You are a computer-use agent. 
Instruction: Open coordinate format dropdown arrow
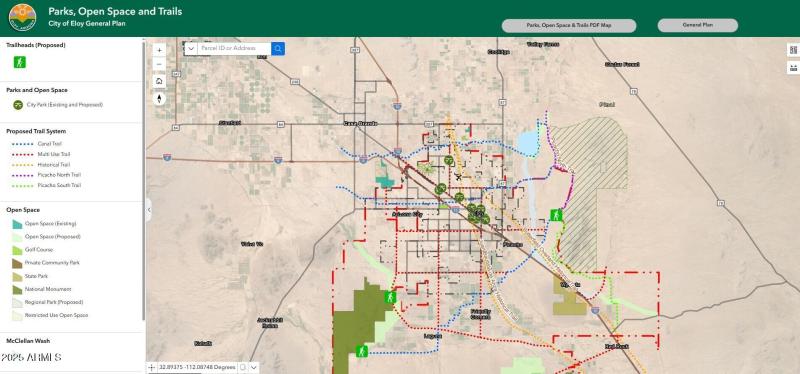click(x=254, y=367)
